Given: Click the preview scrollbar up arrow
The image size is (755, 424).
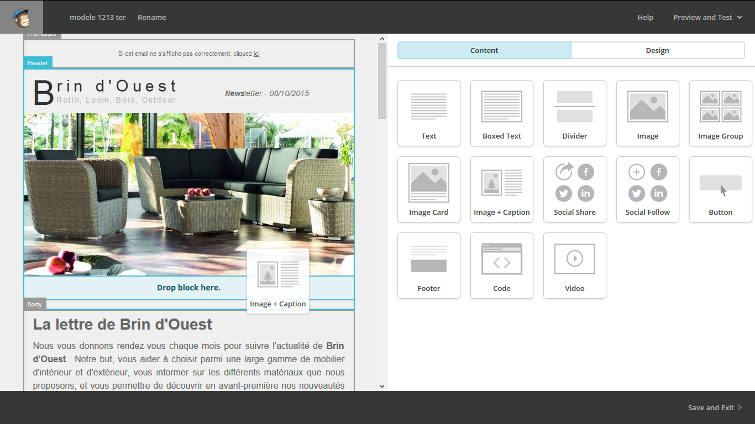Looking at the screenshot, I should tap(382, 39).
